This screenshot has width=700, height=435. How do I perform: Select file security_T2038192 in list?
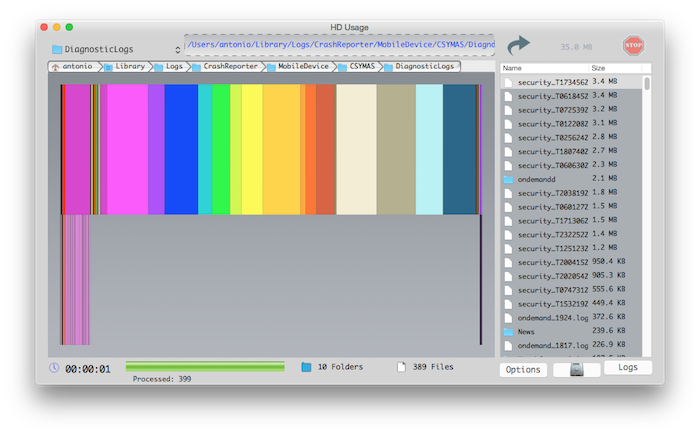click(571, 193)
